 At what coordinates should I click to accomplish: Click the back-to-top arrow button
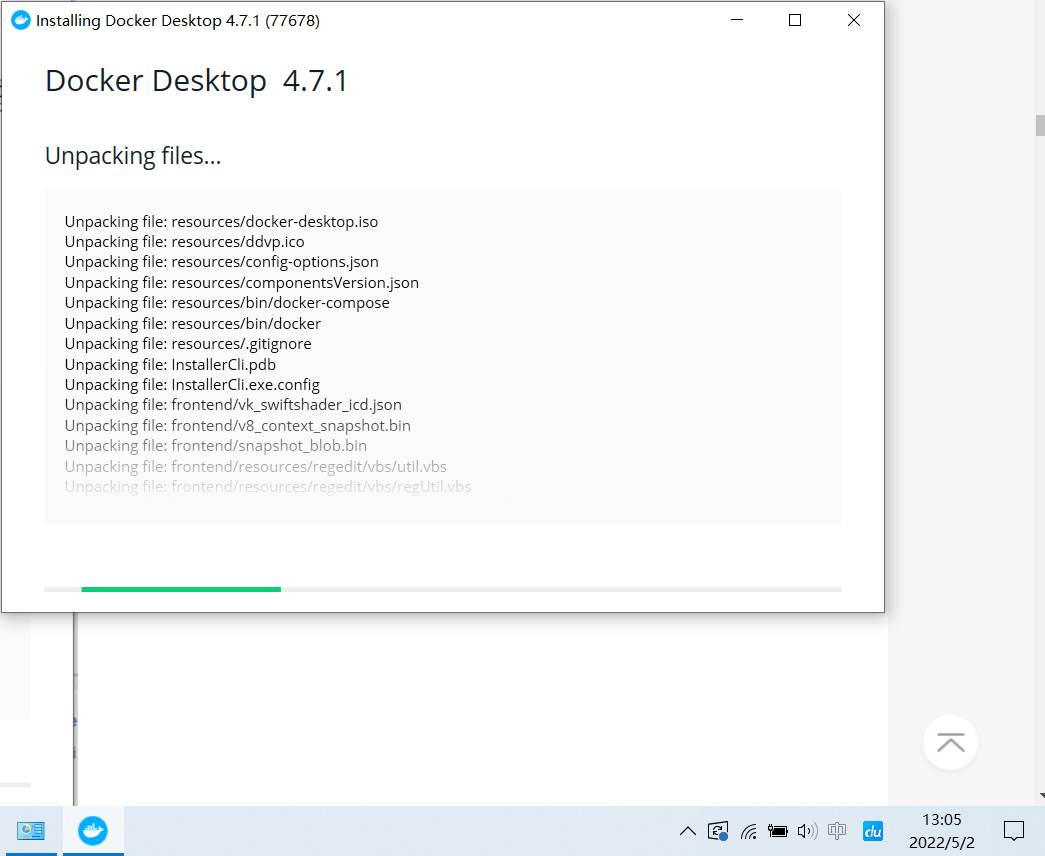coord(950,743)
